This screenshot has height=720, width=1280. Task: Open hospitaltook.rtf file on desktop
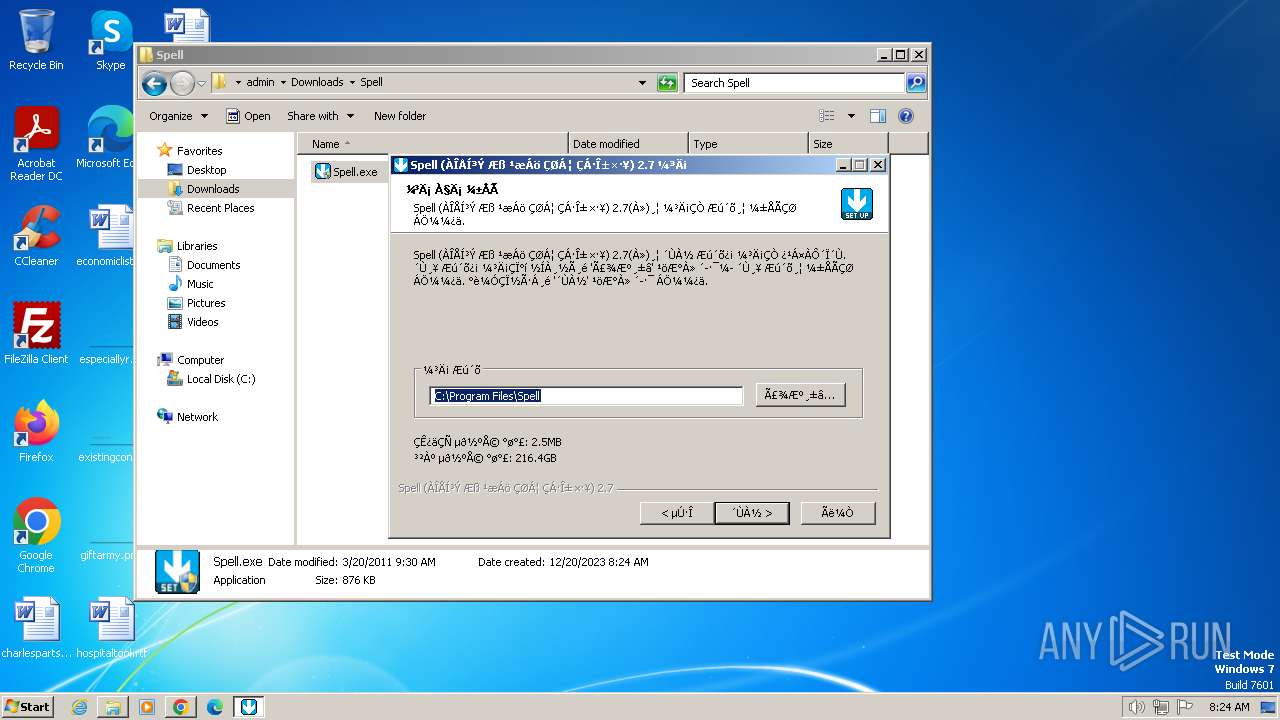click(110, 628)
